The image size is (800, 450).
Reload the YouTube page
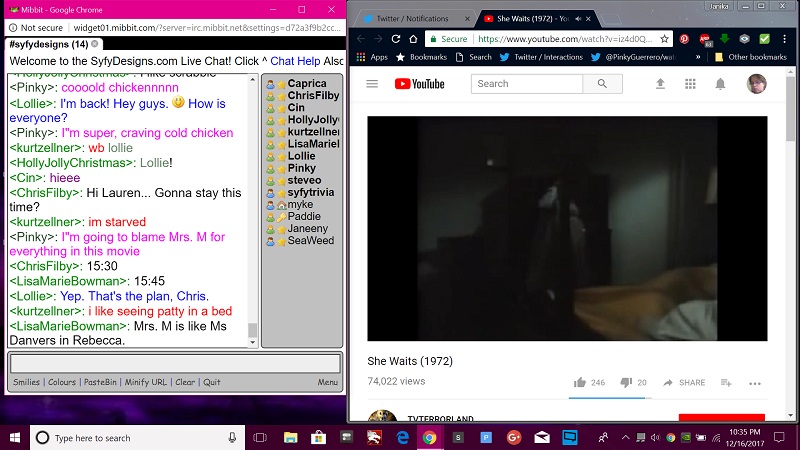(x=395, y=39)
